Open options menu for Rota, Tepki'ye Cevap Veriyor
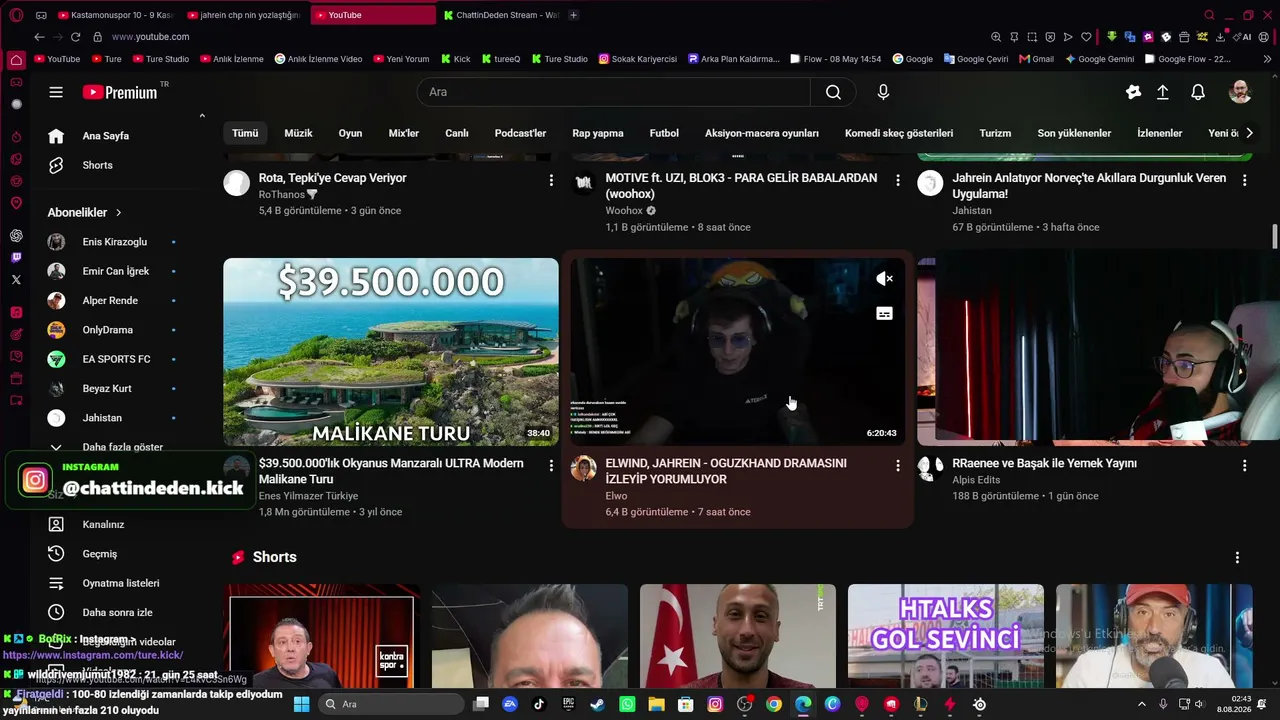Screen dimensions: 1280x720 551,180
